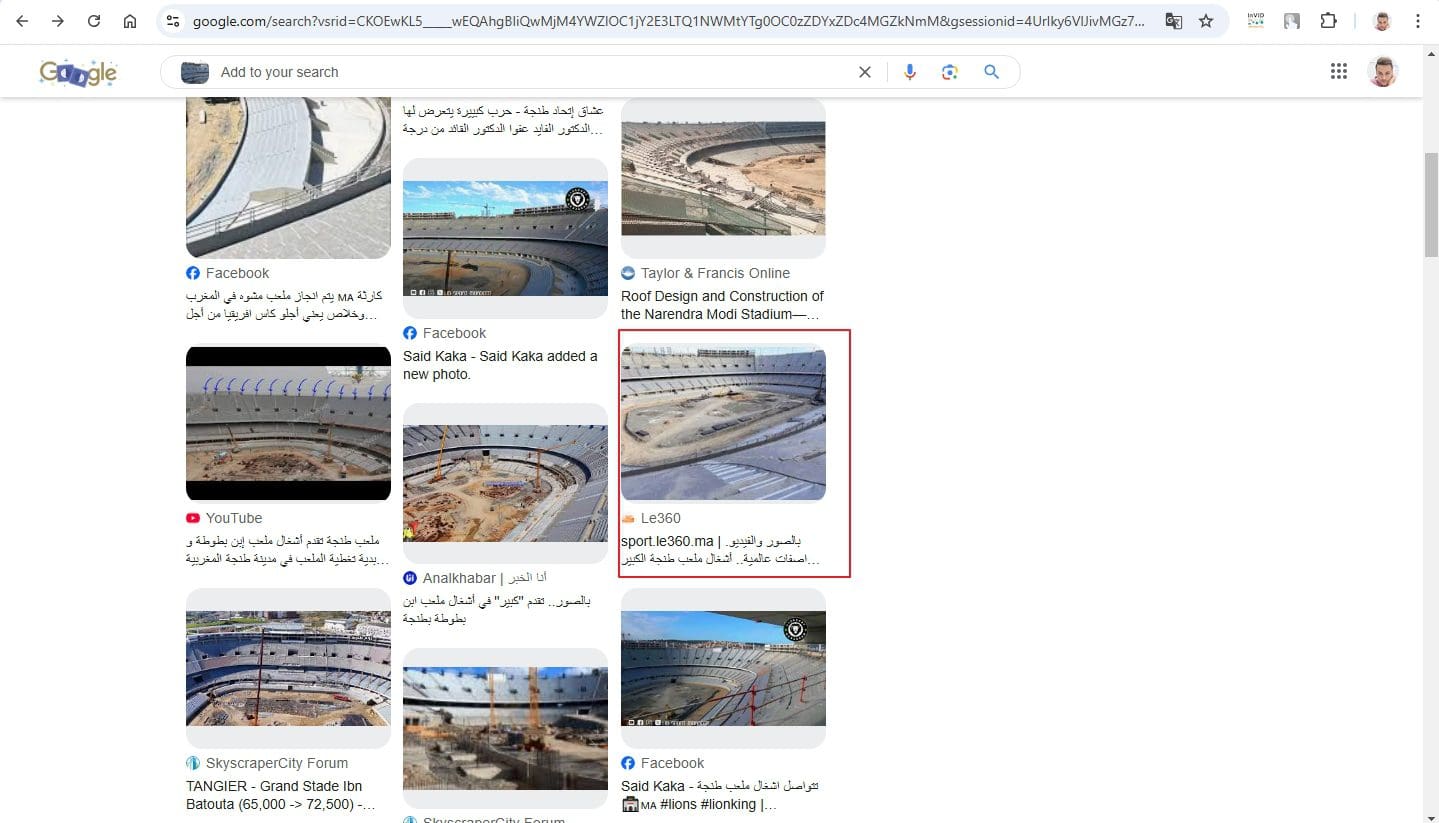Viewport: 1439px width, 823px height.
Task: Open the Taylor & Francis Online result link
Action: pyautogui.click(x=722, y=305)
